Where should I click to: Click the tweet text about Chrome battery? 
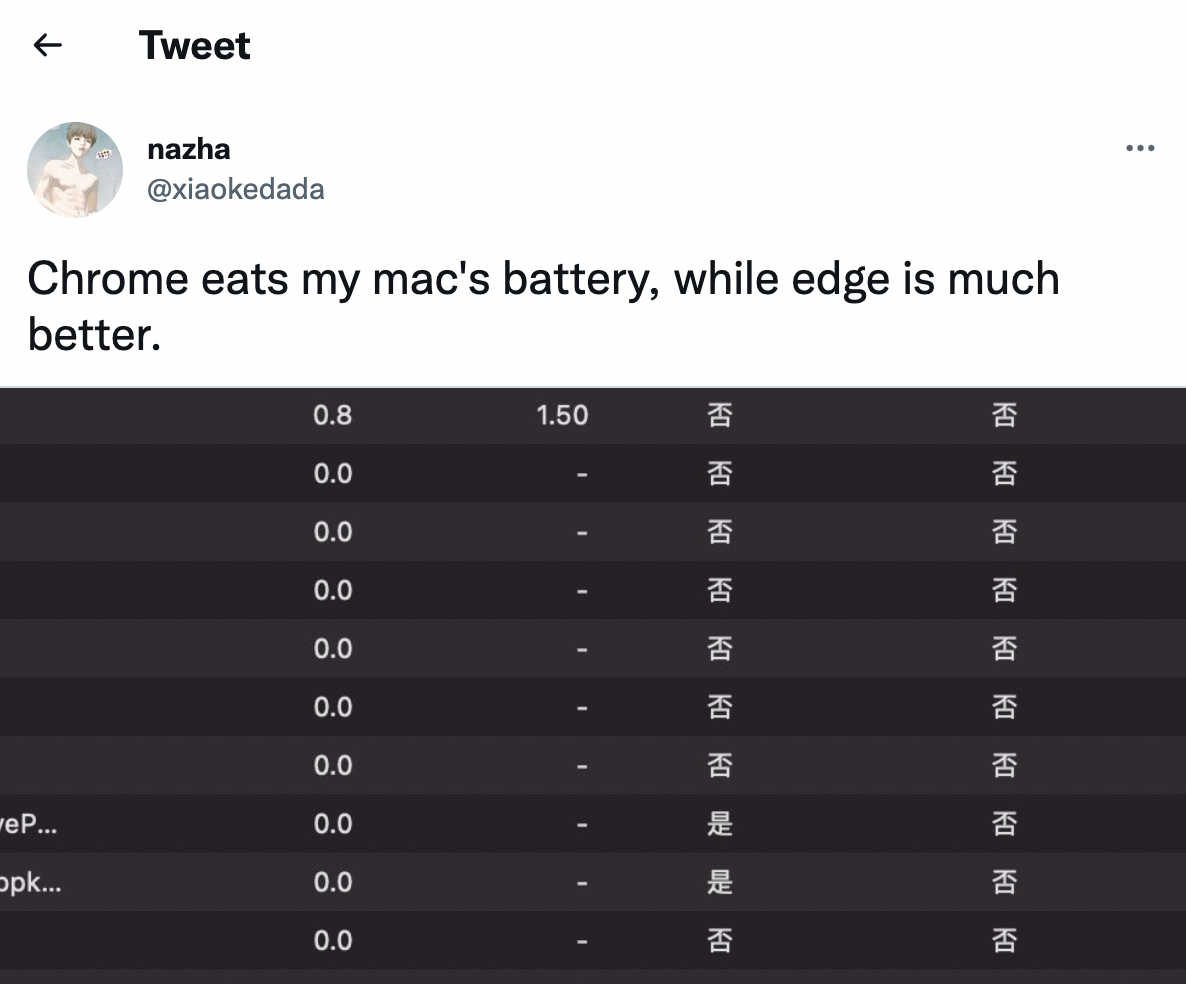(x=543, y=306)
